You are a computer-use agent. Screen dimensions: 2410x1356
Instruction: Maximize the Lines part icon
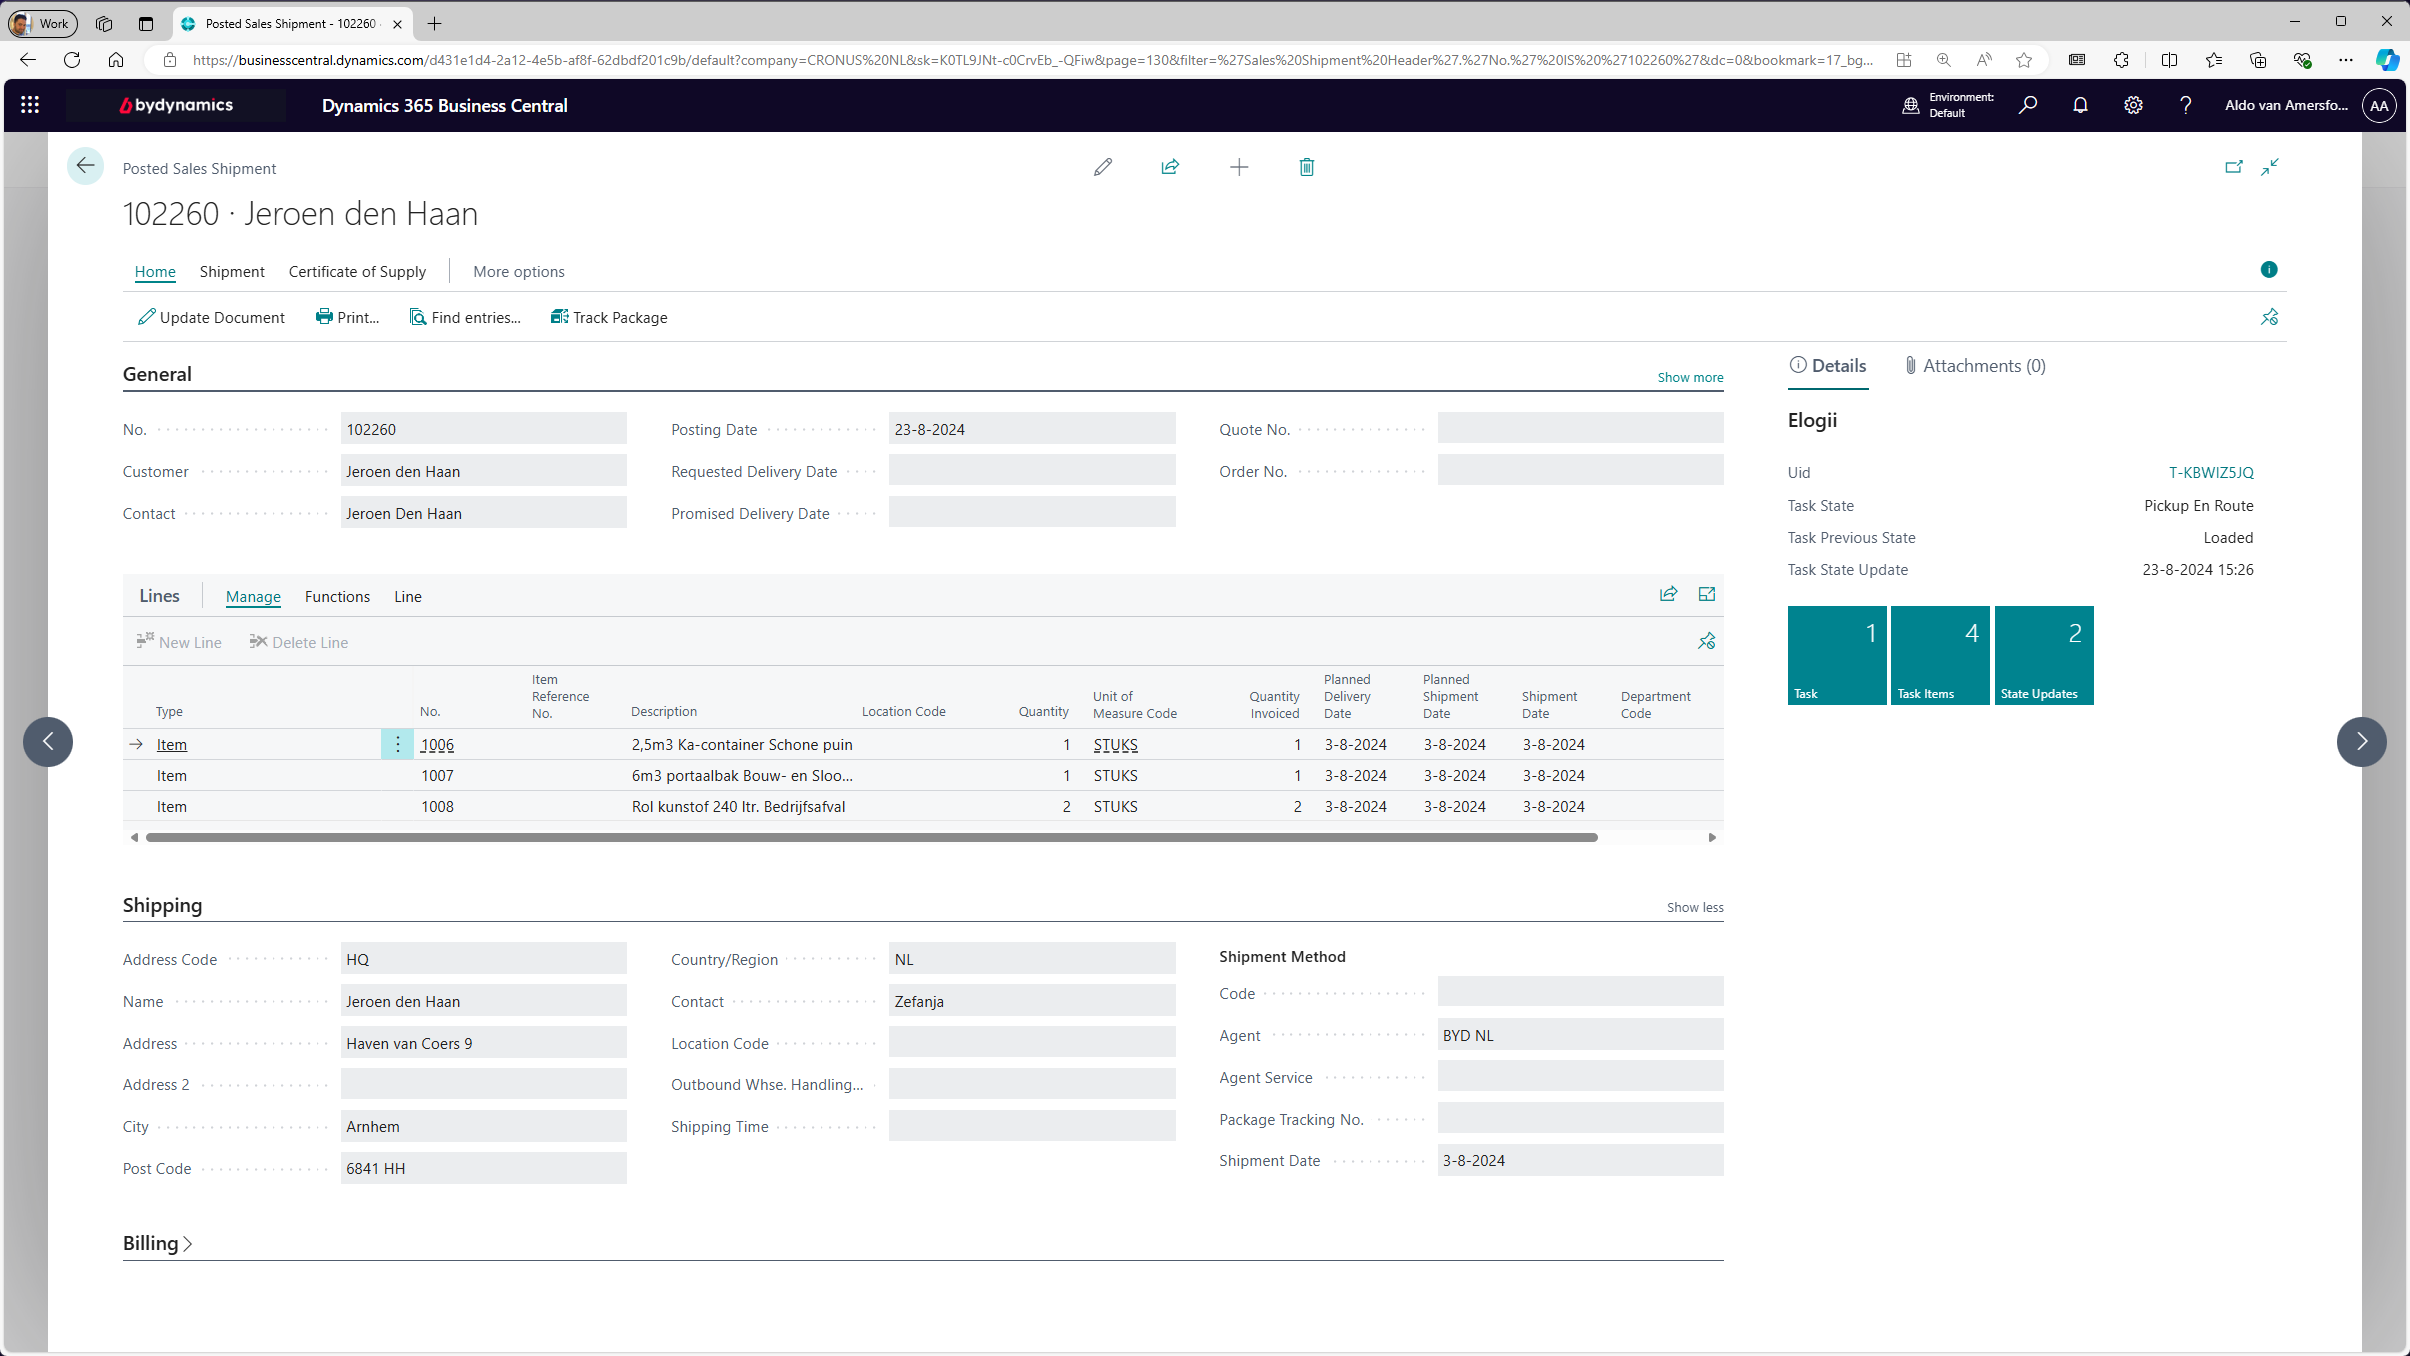(1706, 594)
